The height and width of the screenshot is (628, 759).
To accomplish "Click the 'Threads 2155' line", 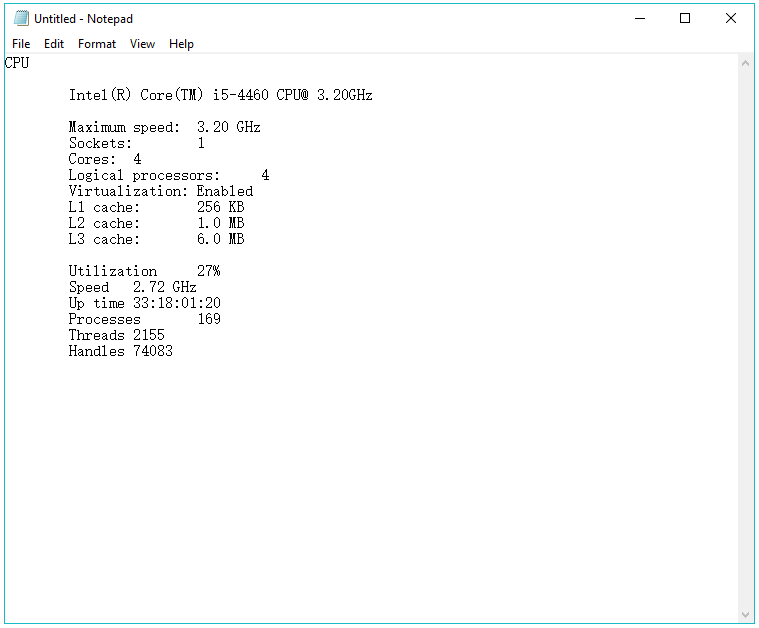I will pos(117,335).
